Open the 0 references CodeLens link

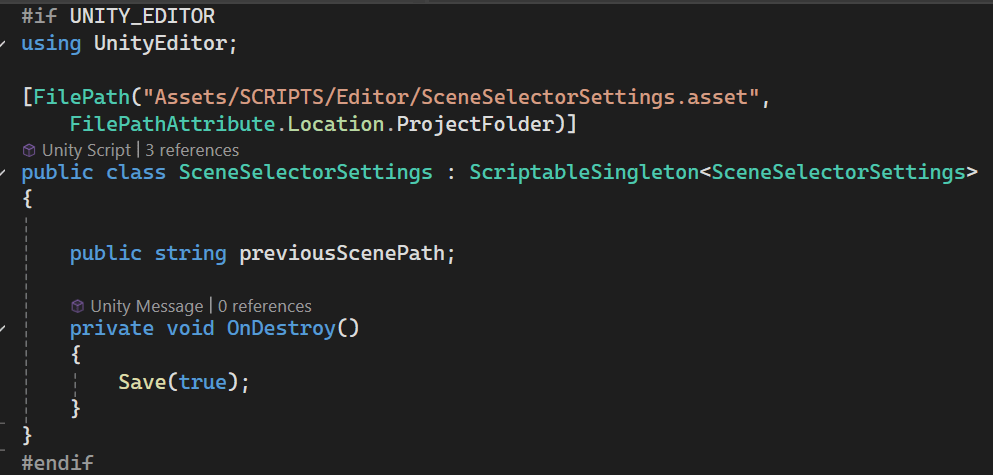(x=265, y=306)
